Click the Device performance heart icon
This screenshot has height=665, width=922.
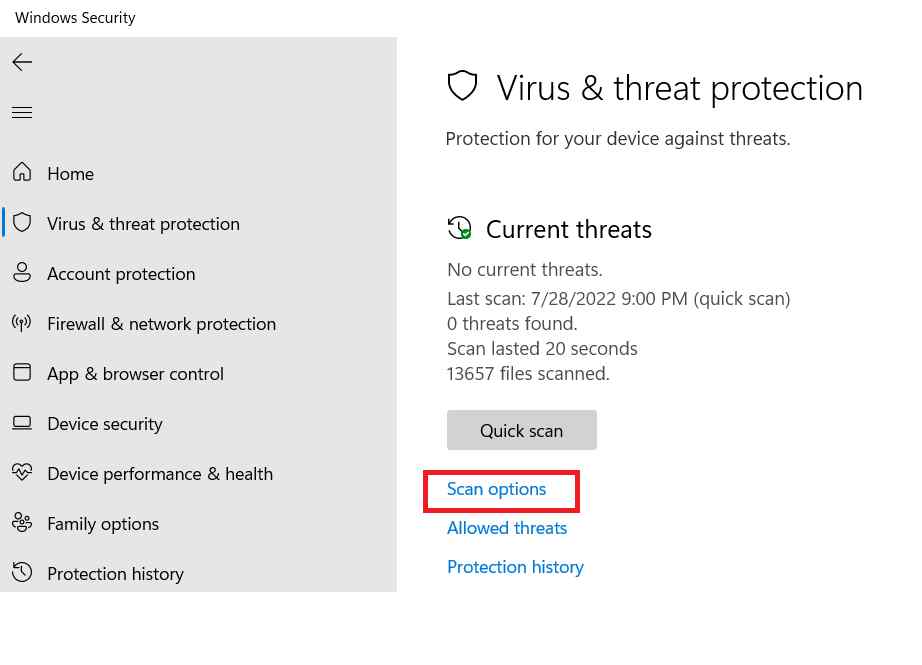[x=22, y=472]
